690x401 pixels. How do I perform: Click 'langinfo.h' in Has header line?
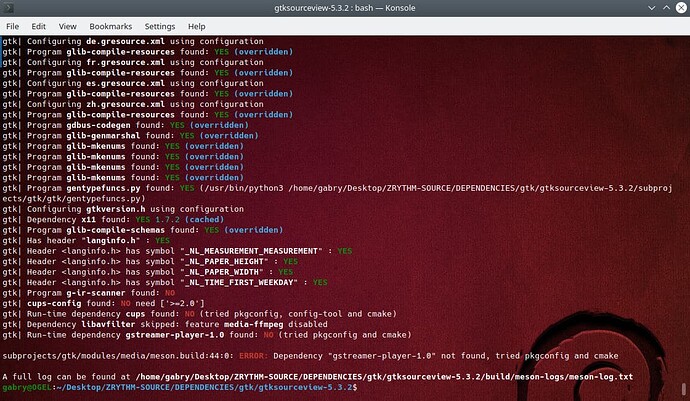click(111, 240)
